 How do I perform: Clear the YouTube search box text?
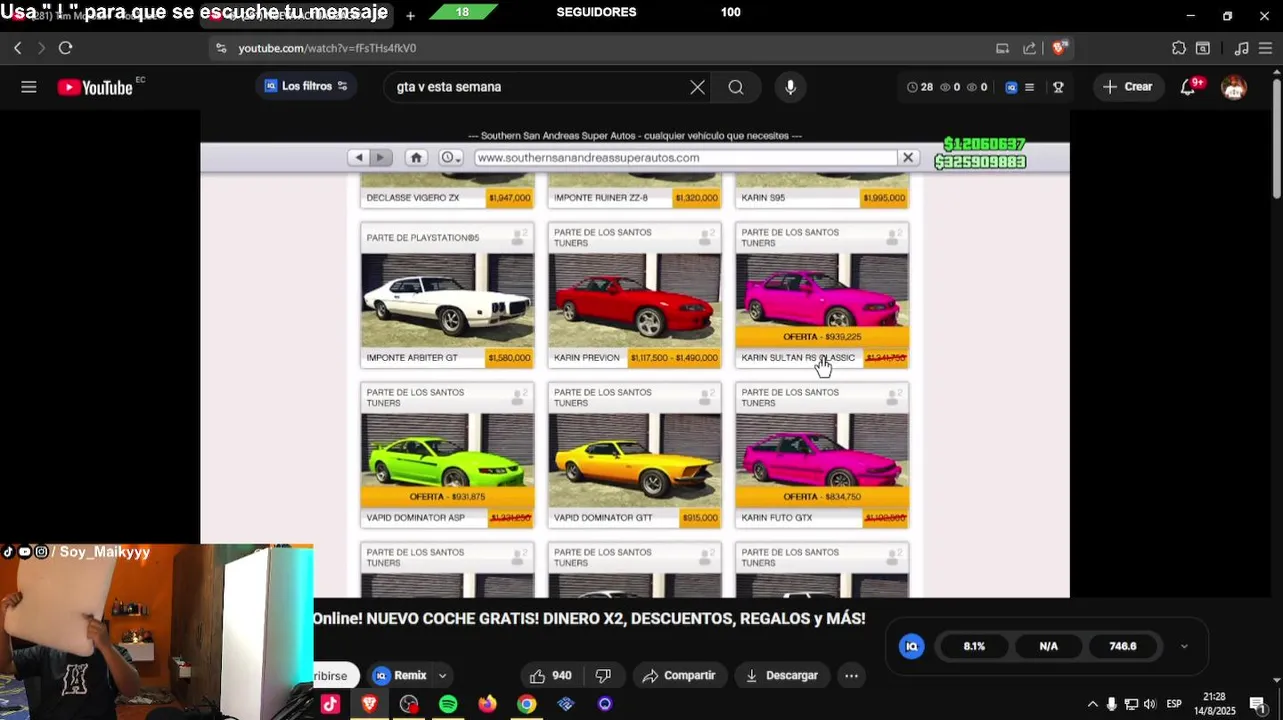point(697,87)
